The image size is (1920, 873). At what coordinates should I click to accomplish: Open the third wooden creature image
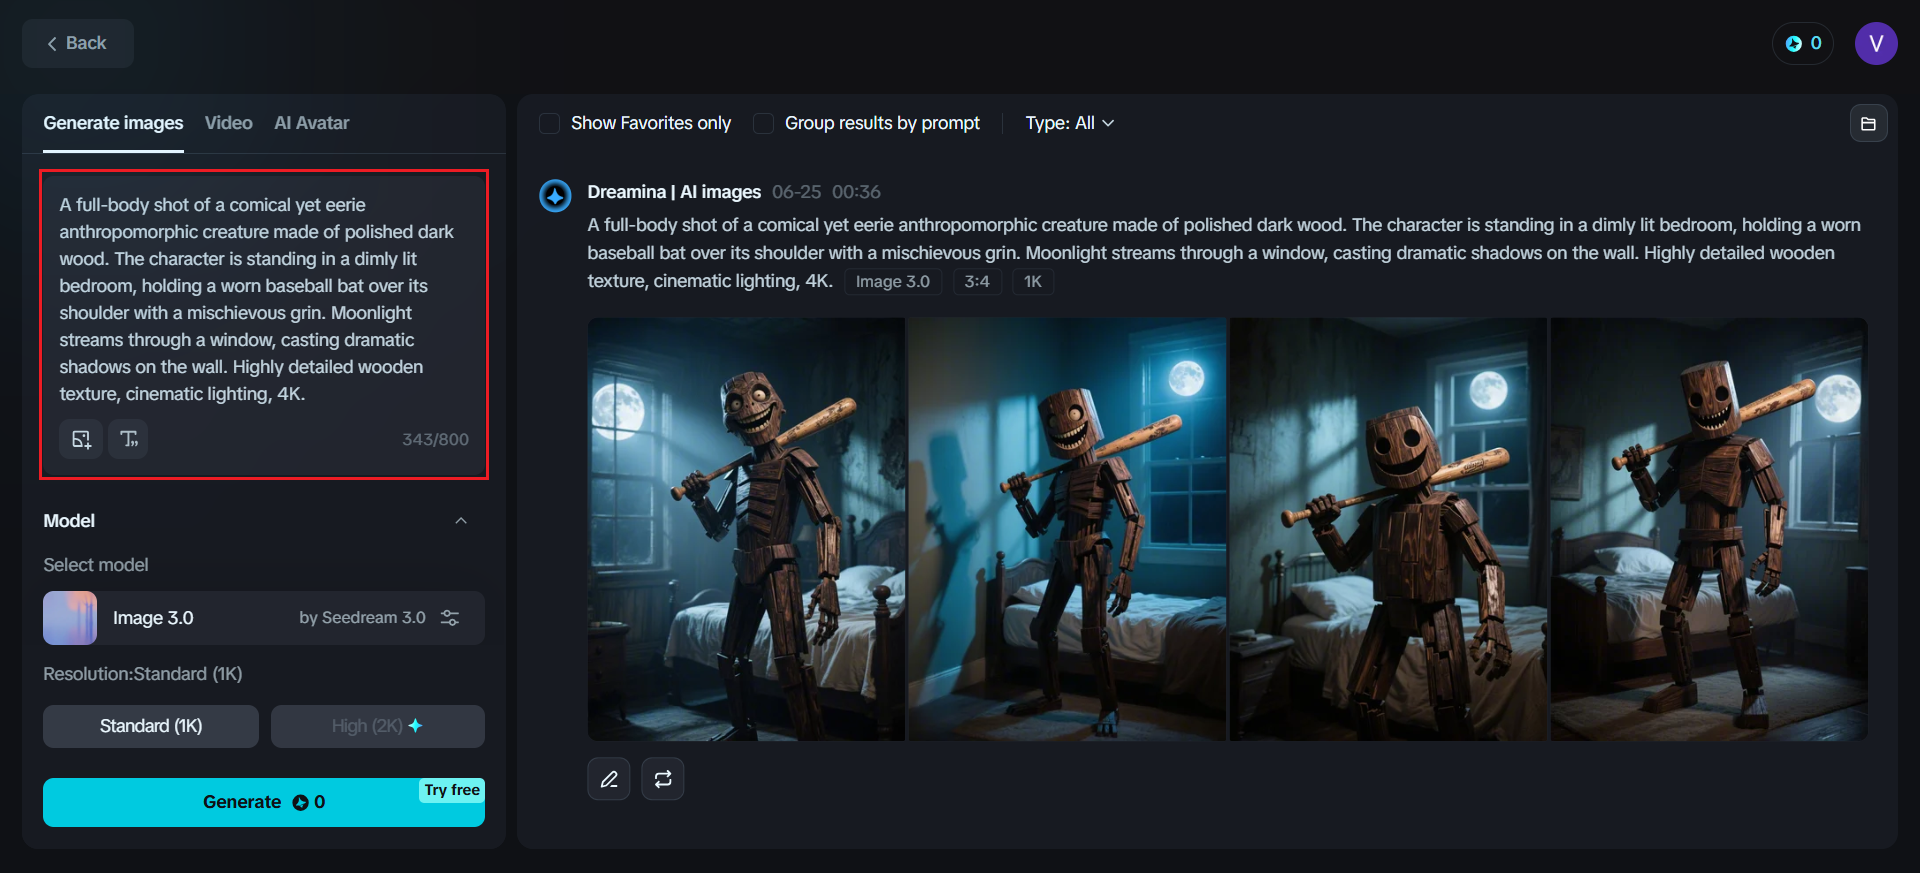tap(1388, 529)
